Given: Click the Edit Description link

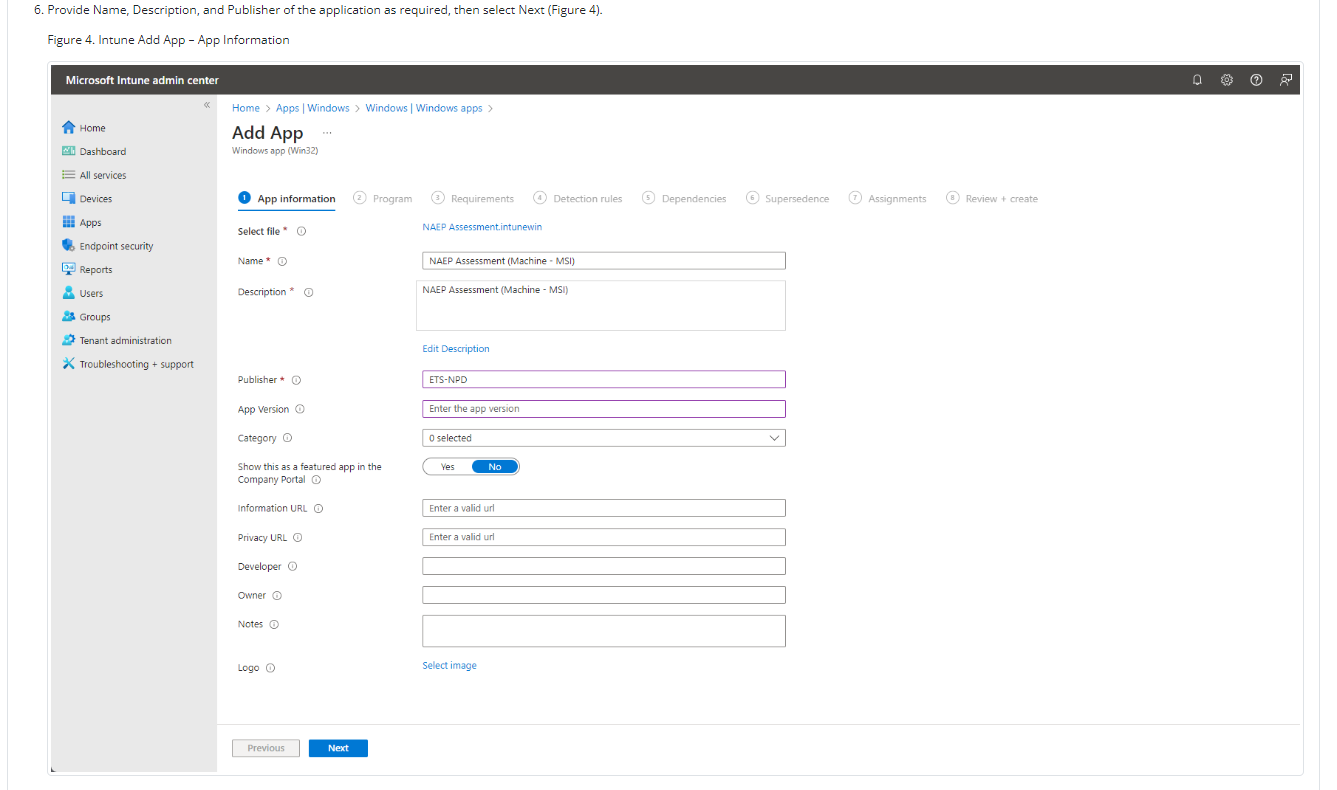Looking at the screenshot, I should (456, 349).
